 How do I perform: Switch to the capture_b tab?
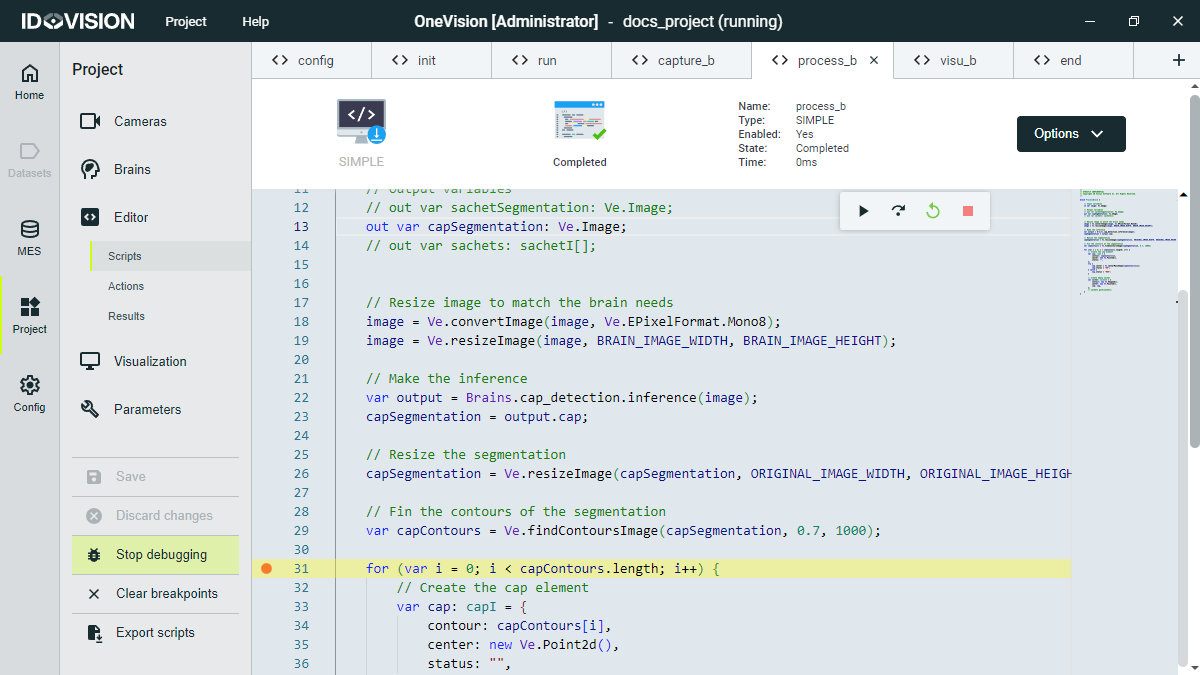pos(685,60)
